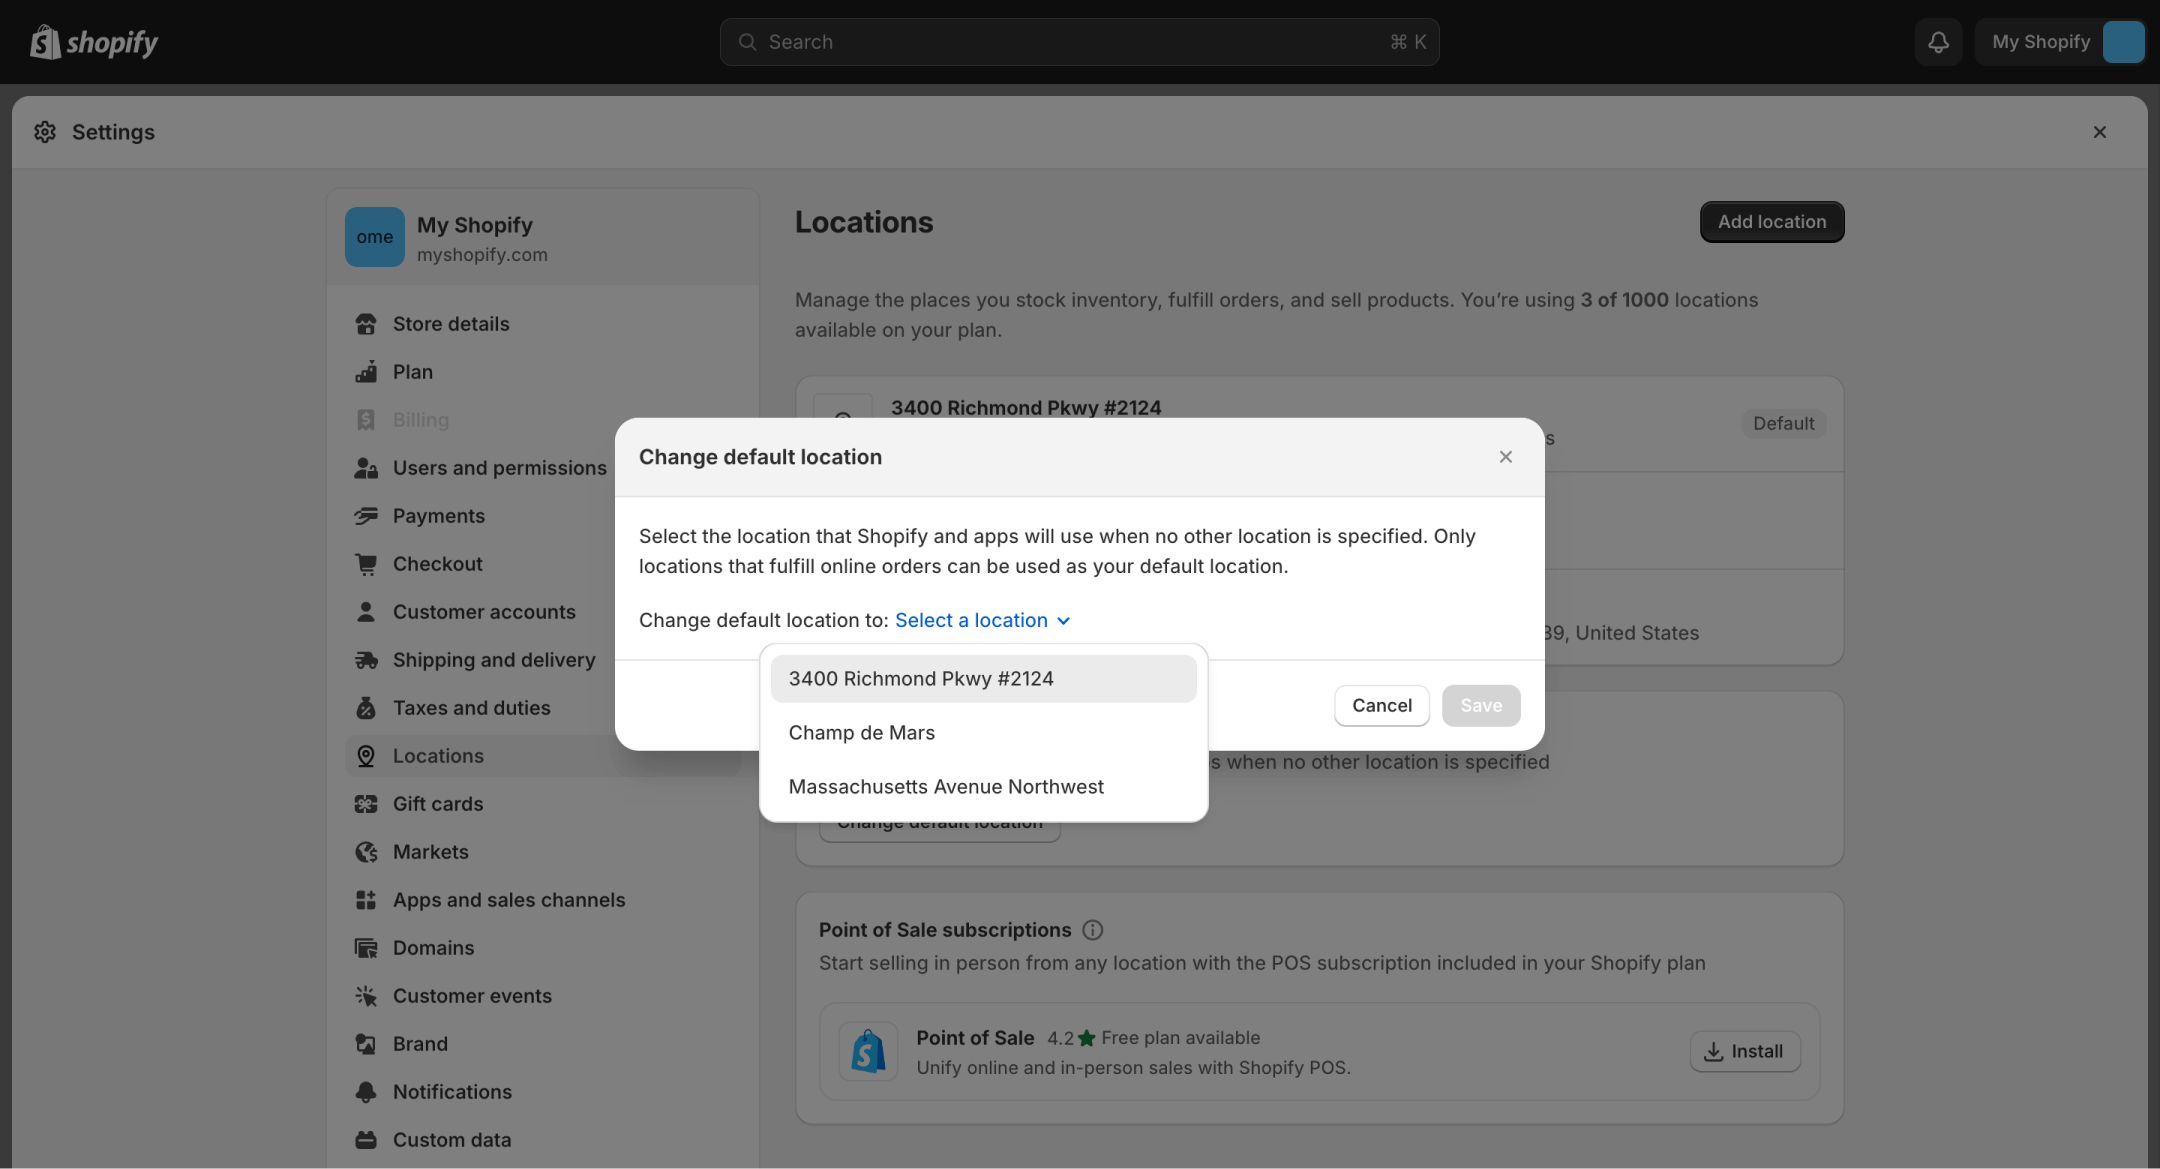This screenshot has height=1169, width=2160.
Task: Expand the Select a location dropdown
Action: [982, 620]
